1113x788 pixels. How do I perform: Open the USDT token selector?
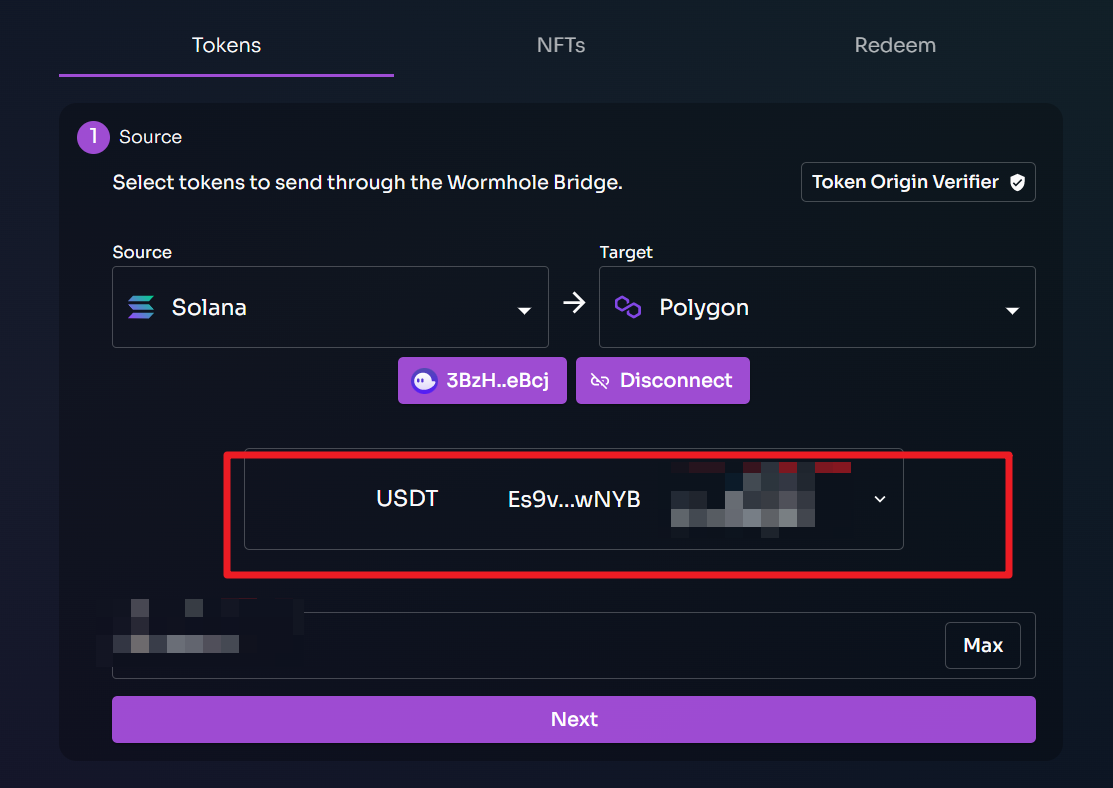(574, 499)
